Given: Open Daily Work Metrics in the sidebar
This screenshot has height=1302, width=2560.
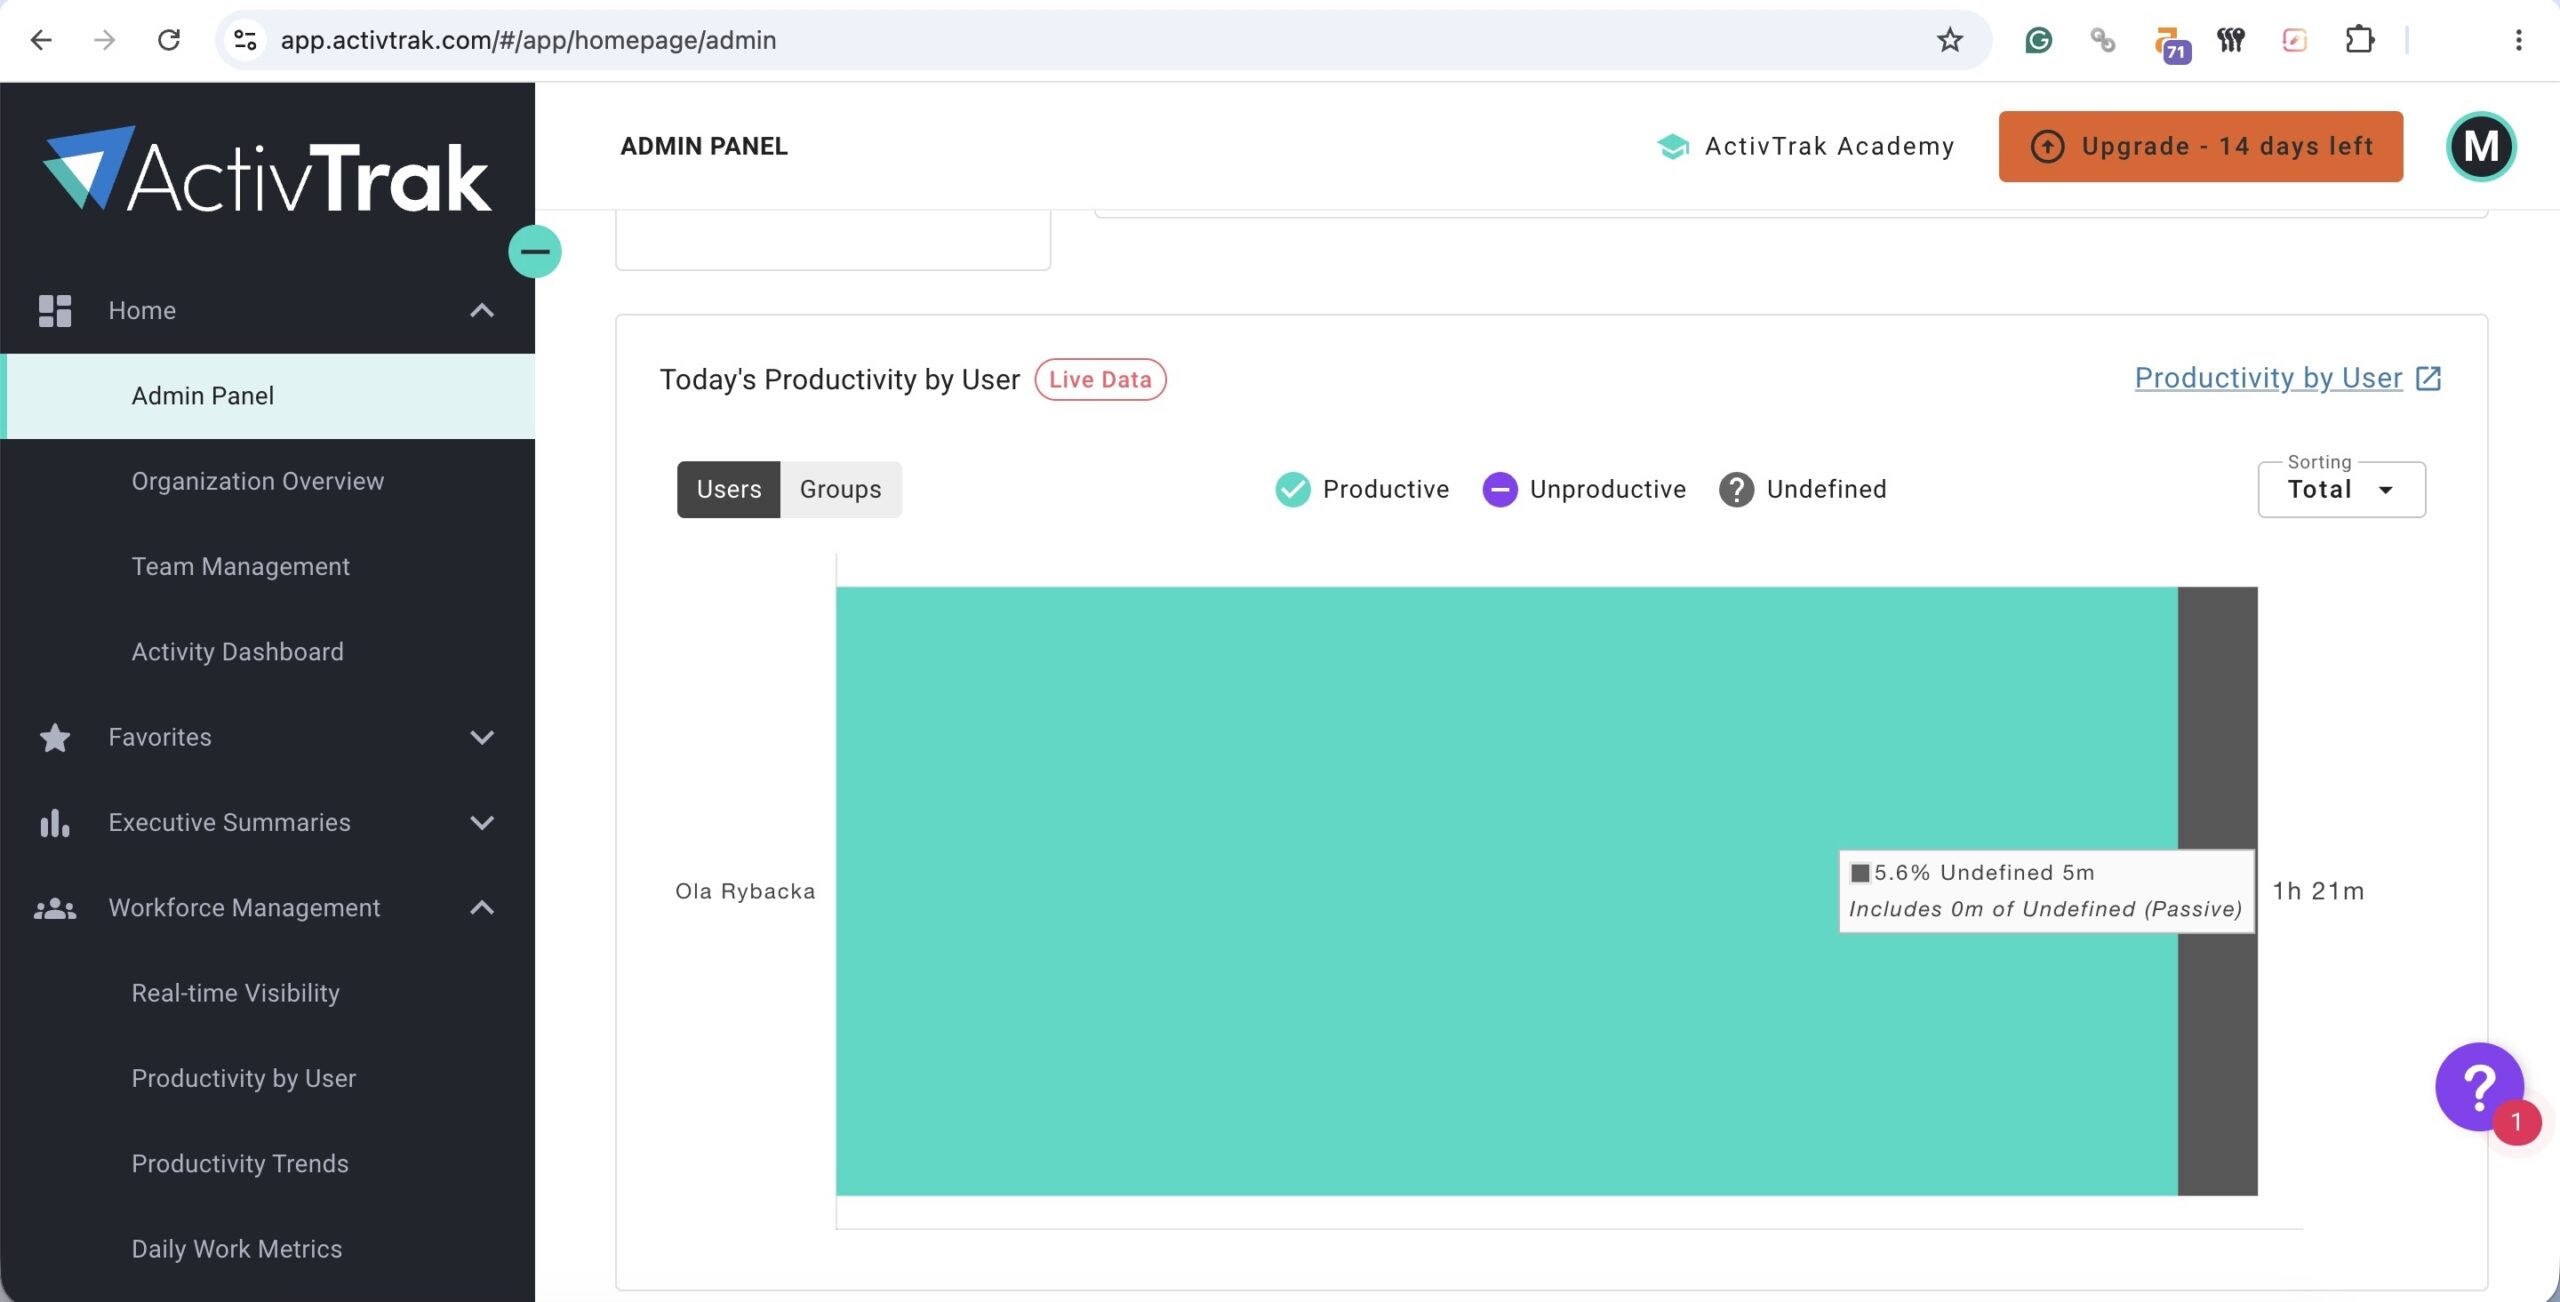Looking at the screenshot, I should point(268,1250).
